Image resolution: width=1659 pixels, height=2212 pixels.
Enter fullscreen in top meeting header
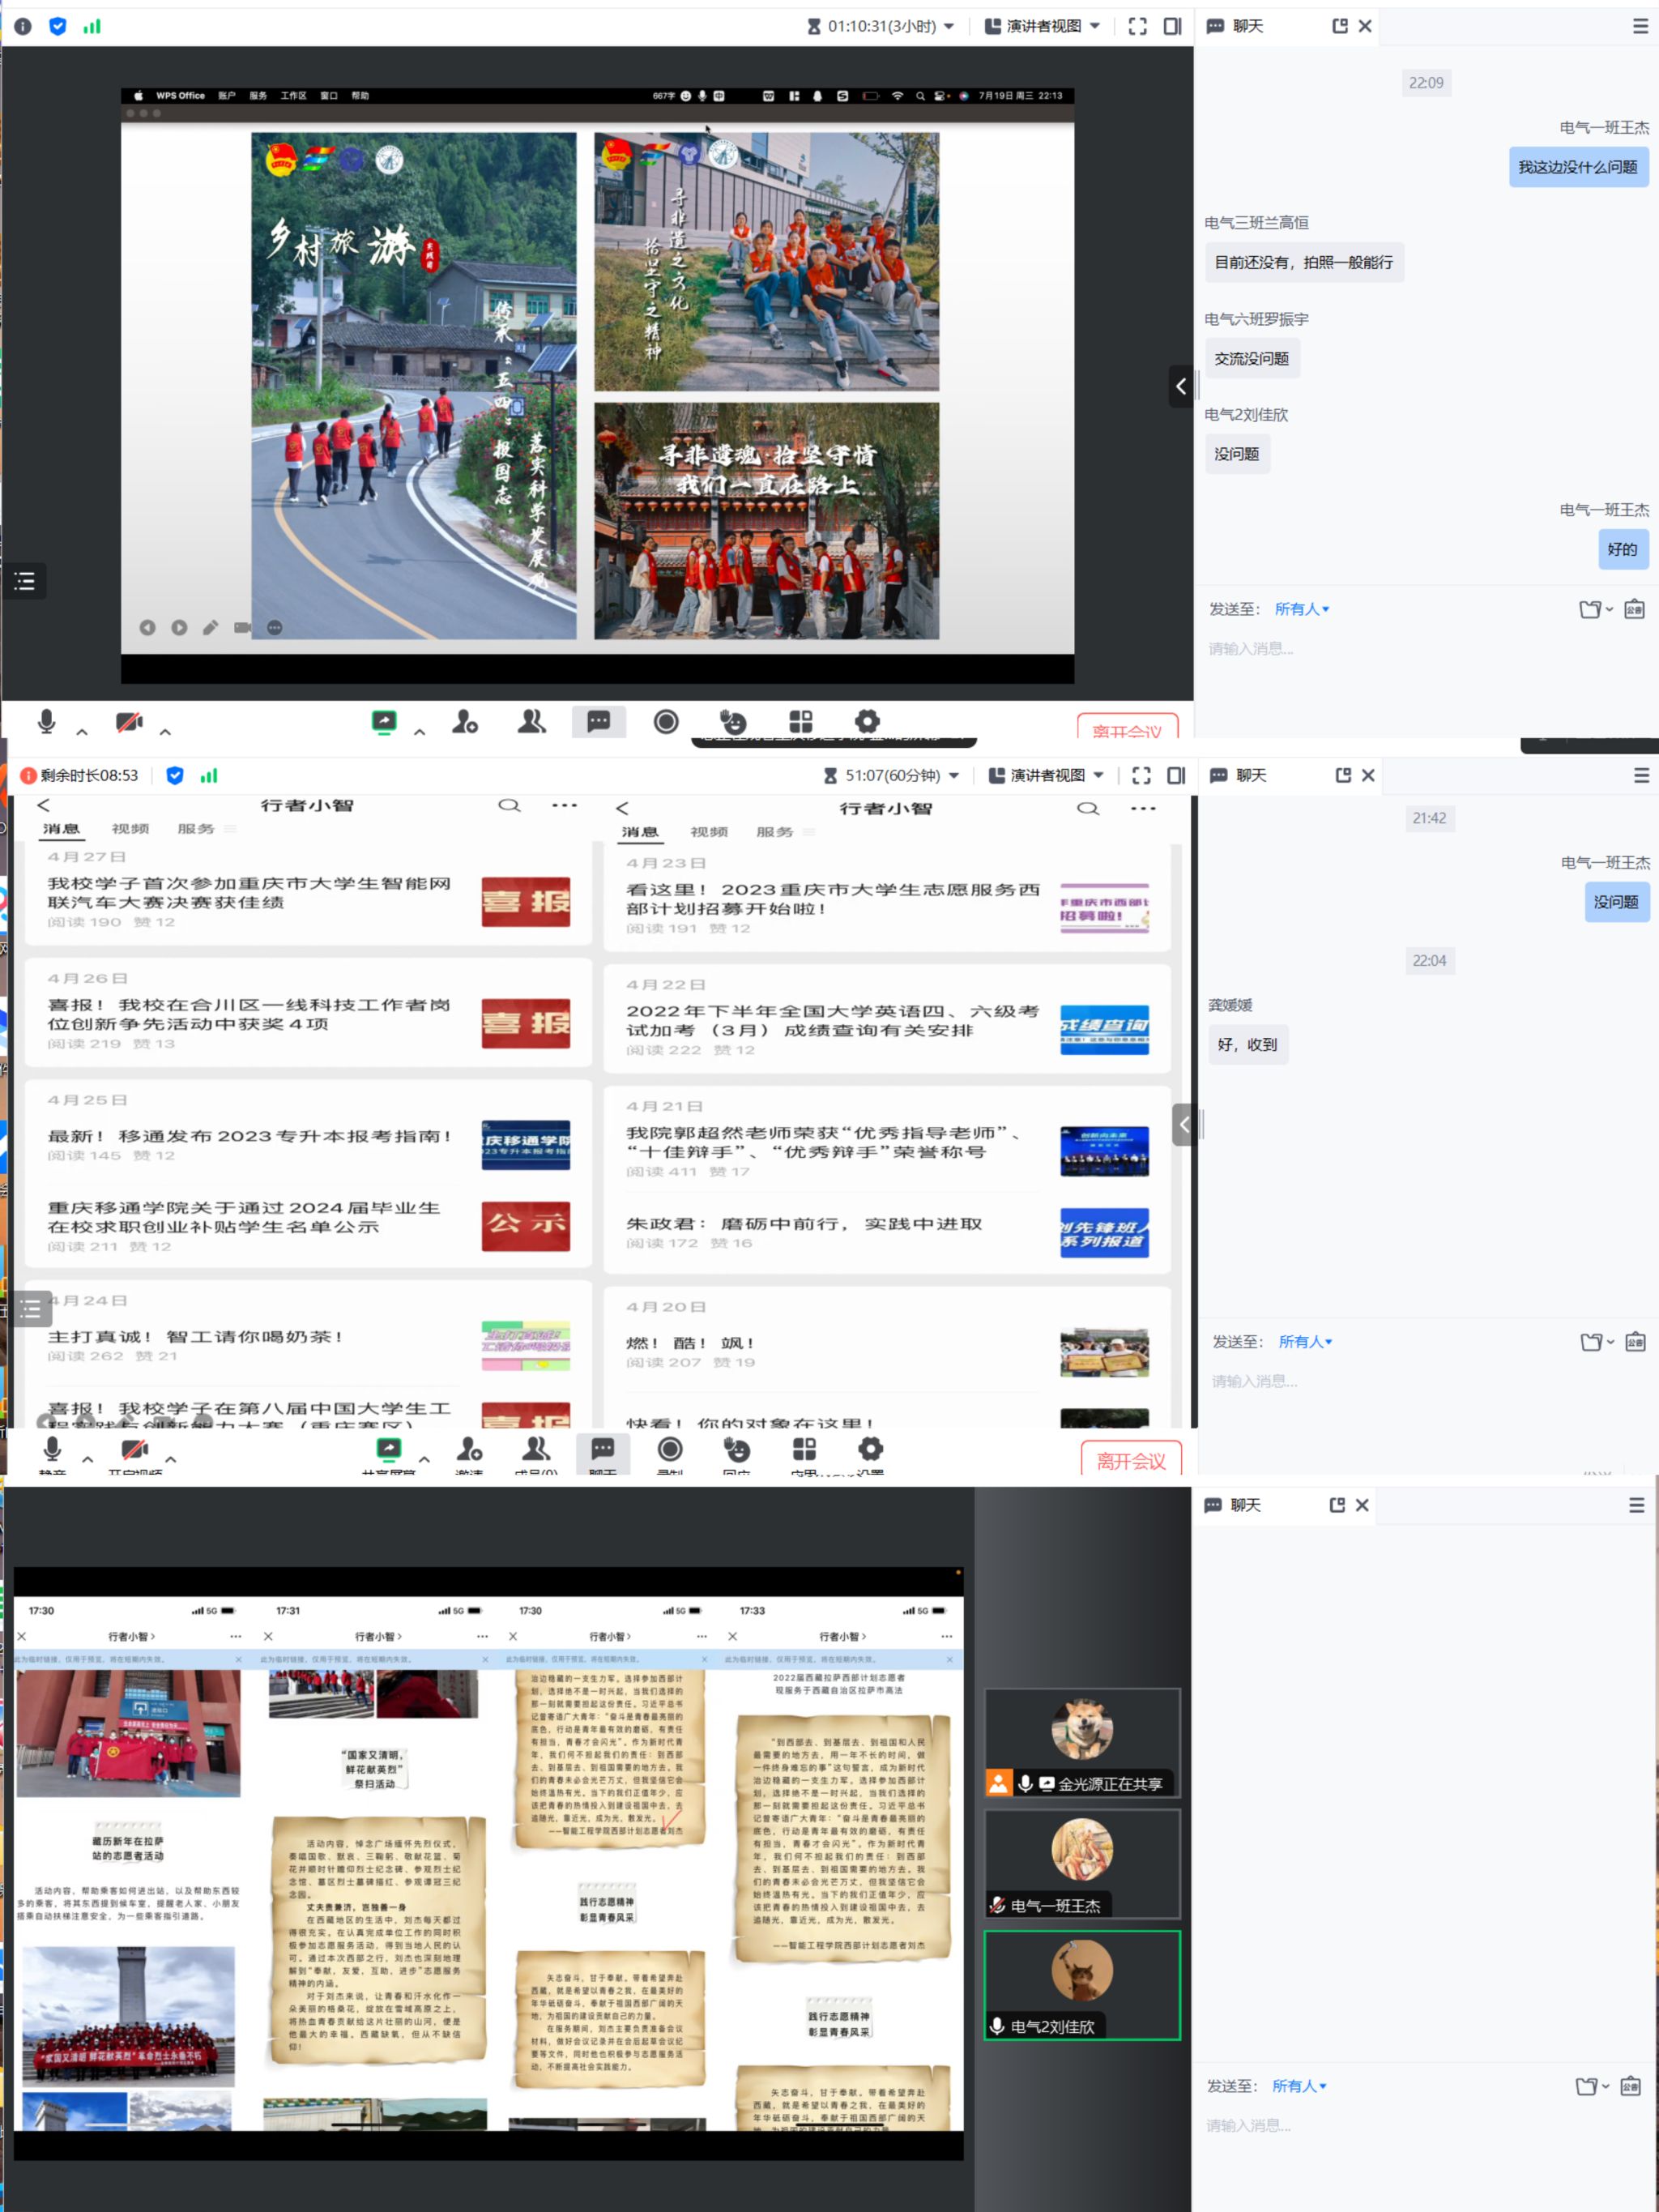pos(1137,26)
